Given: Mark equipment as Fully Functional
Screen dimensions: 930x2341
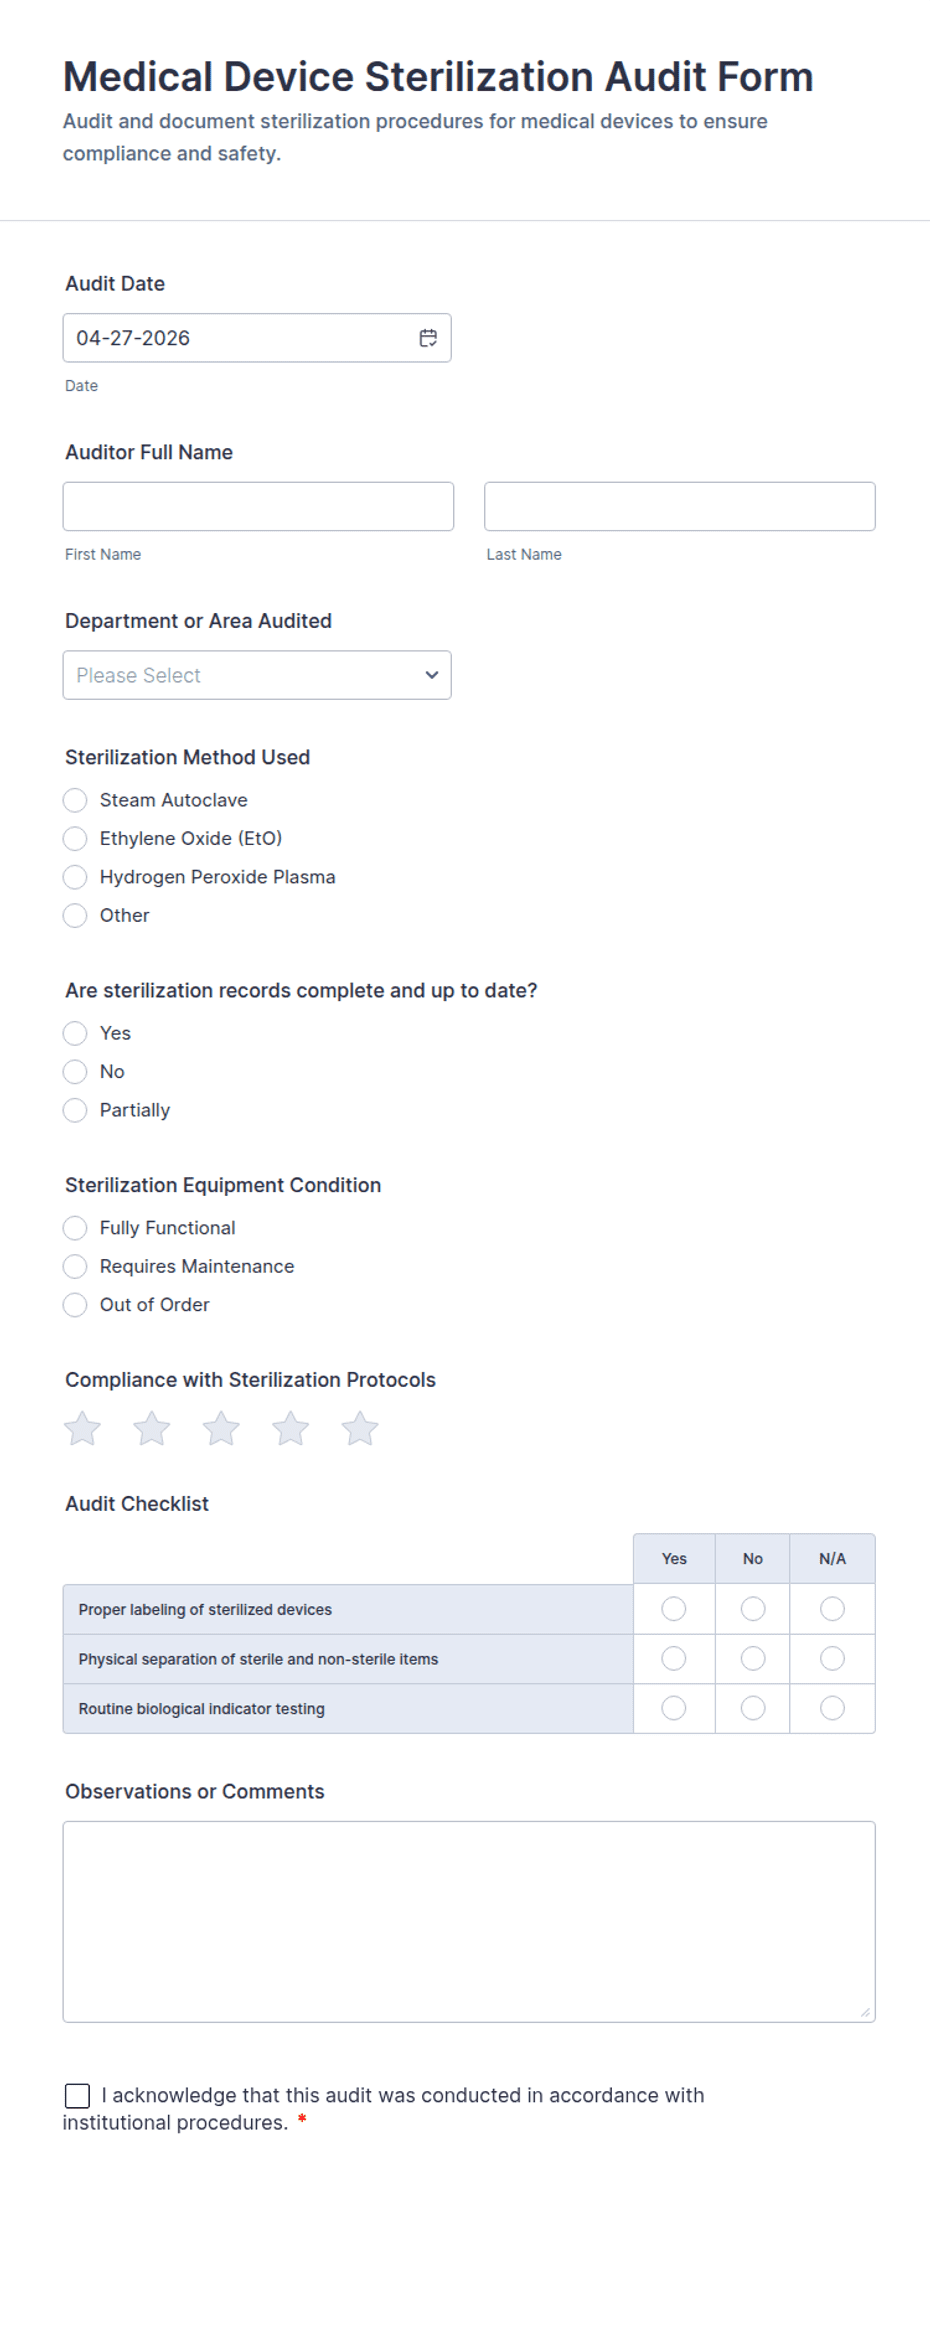Looking at the screenshot, I should pos(75,1228).
